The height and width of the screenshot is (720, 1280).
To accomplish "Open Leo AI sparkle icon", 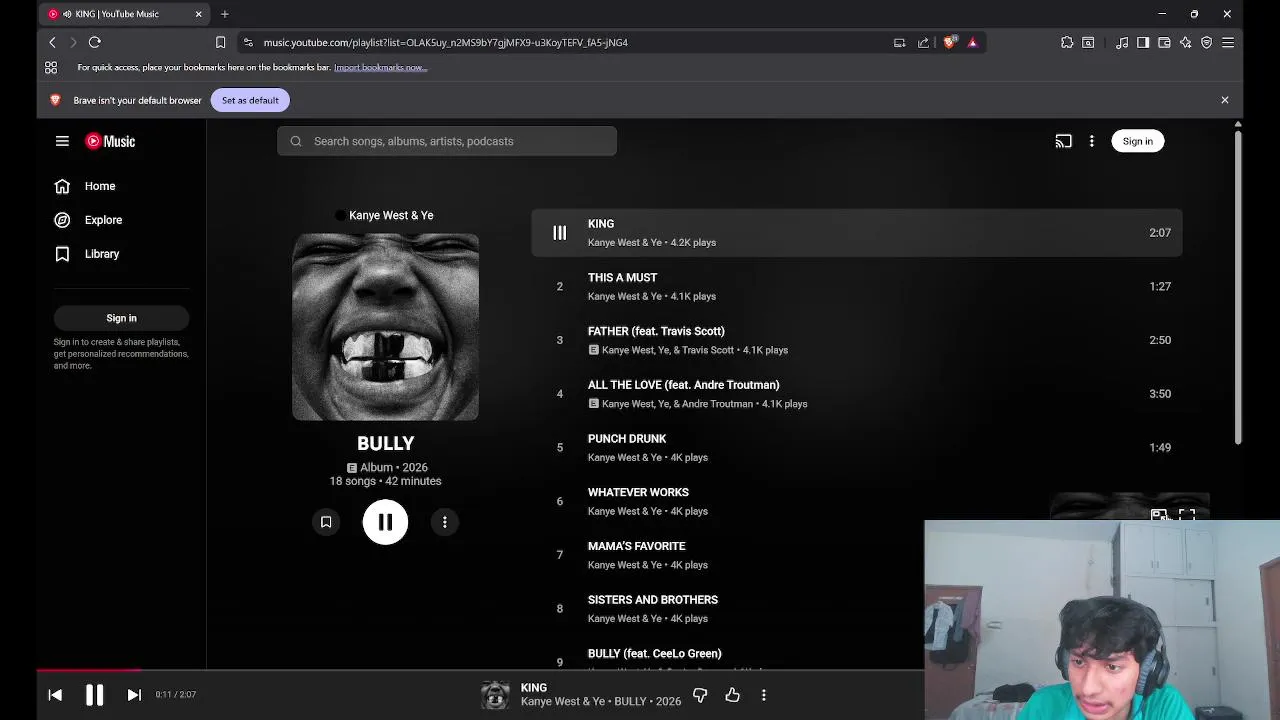I will (x=1185, y=42).
